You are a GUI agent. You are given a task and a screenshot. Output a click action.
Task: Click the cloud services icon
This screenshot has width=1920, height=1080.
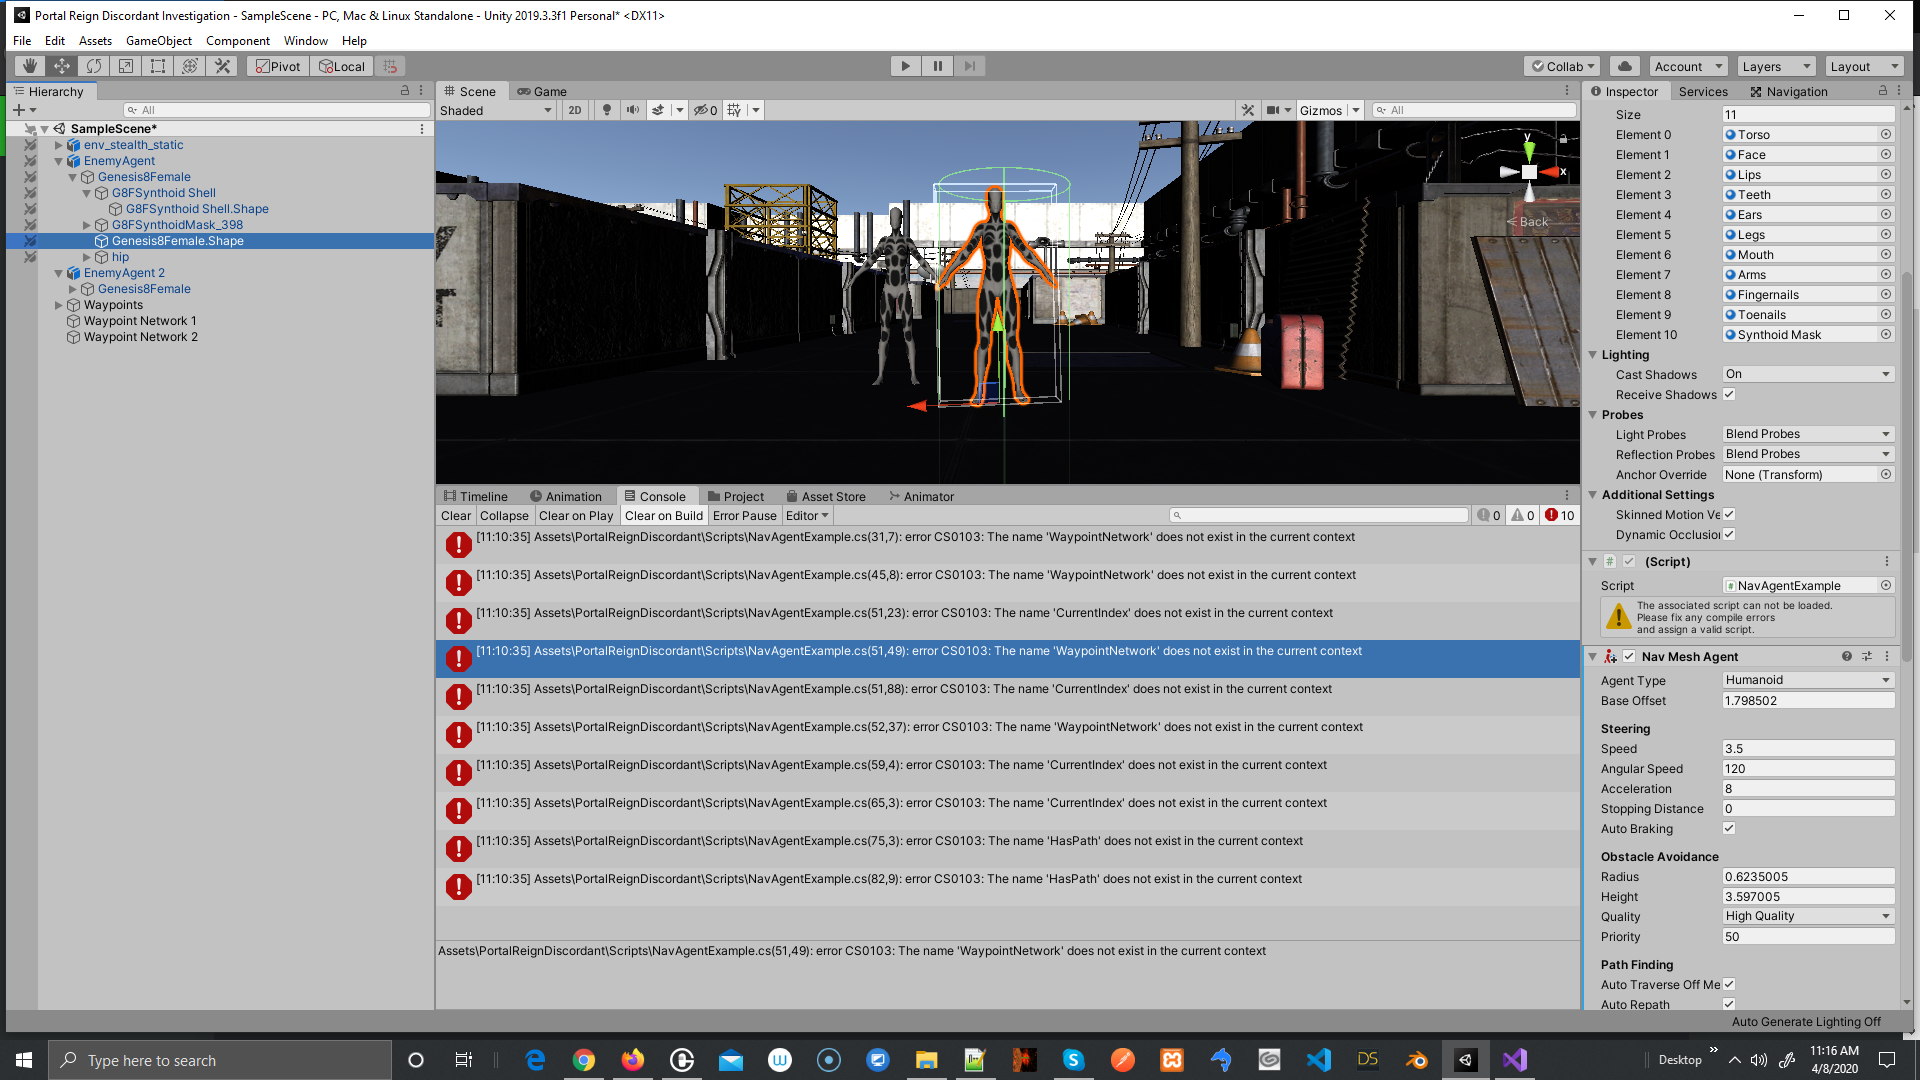[x=1625, y=66]
